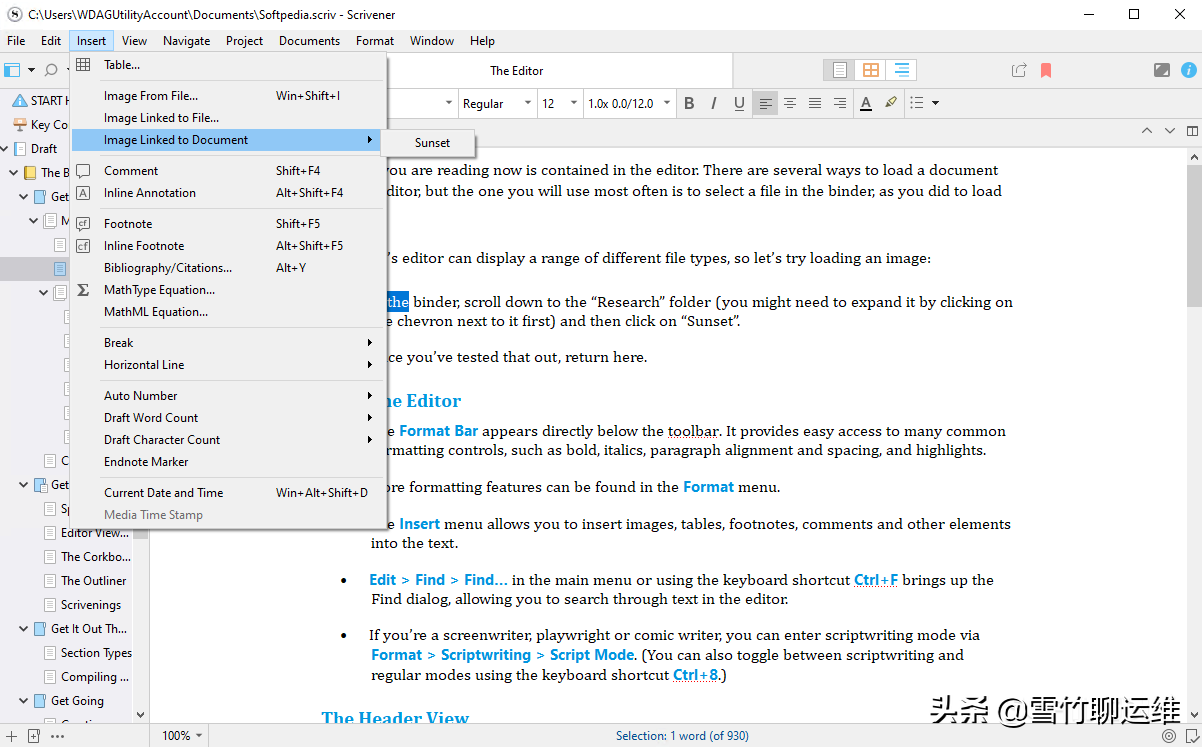Choose MathType Equation...

point(229,290)
